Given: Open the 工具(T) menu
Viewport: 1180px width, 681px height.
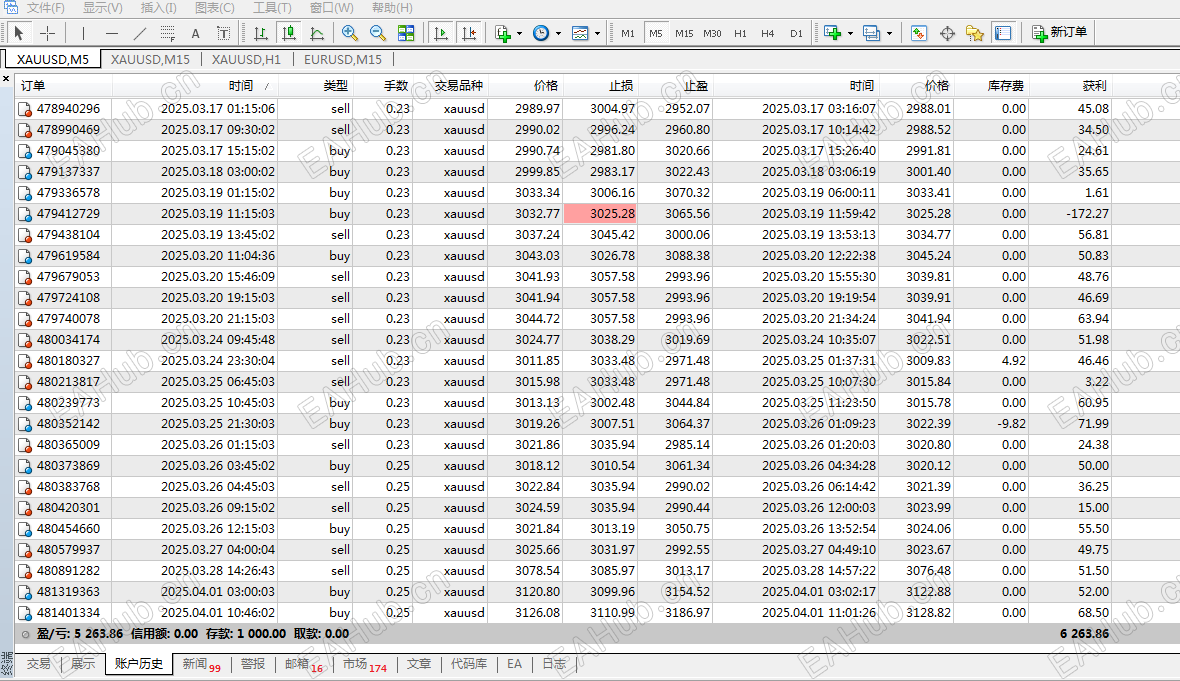Looking at the screenshot, I should (x=272, y=8).
